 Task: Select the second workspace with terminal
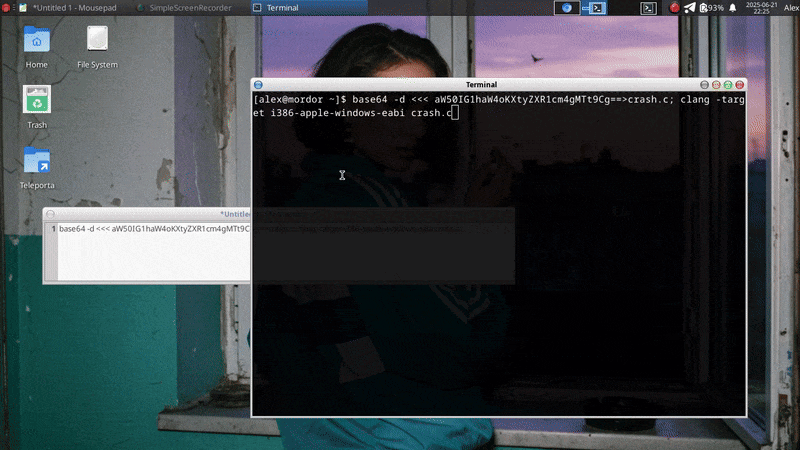(x=594, y=8)
